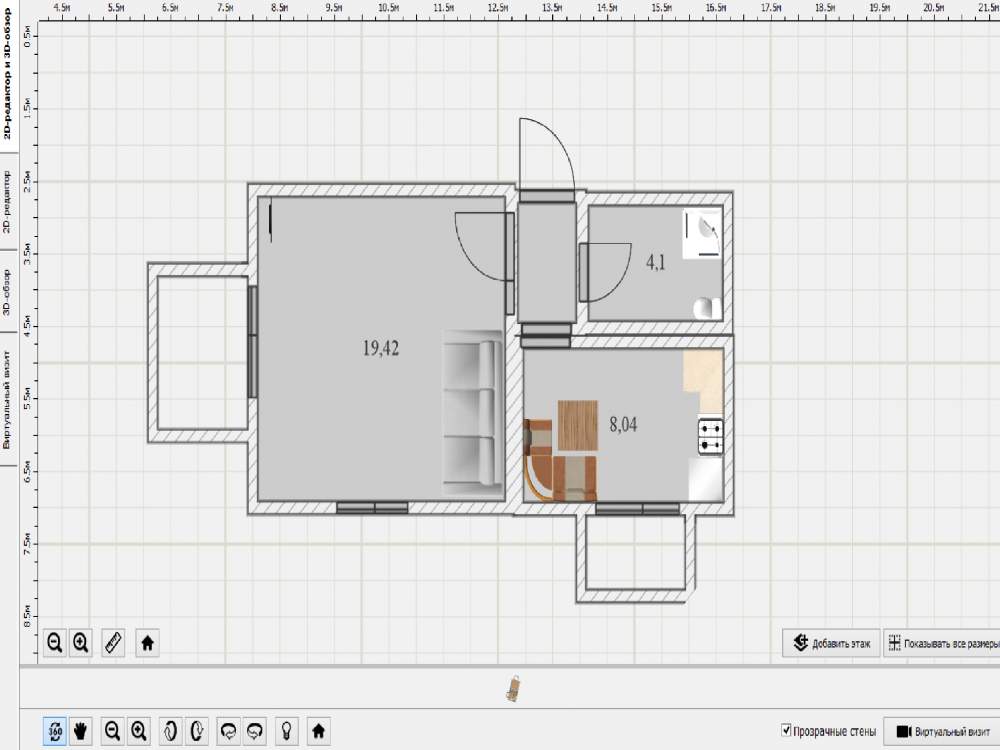
Task: Start Виртуальный визит with camera button
Action: [941, 732]
